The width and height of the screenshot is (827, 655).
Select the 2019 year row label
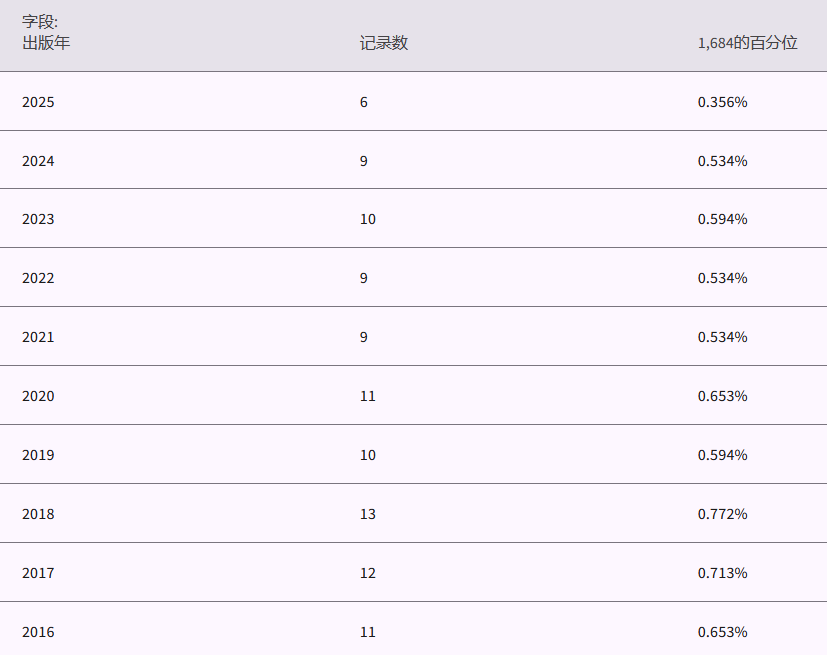tap(38, 455)
